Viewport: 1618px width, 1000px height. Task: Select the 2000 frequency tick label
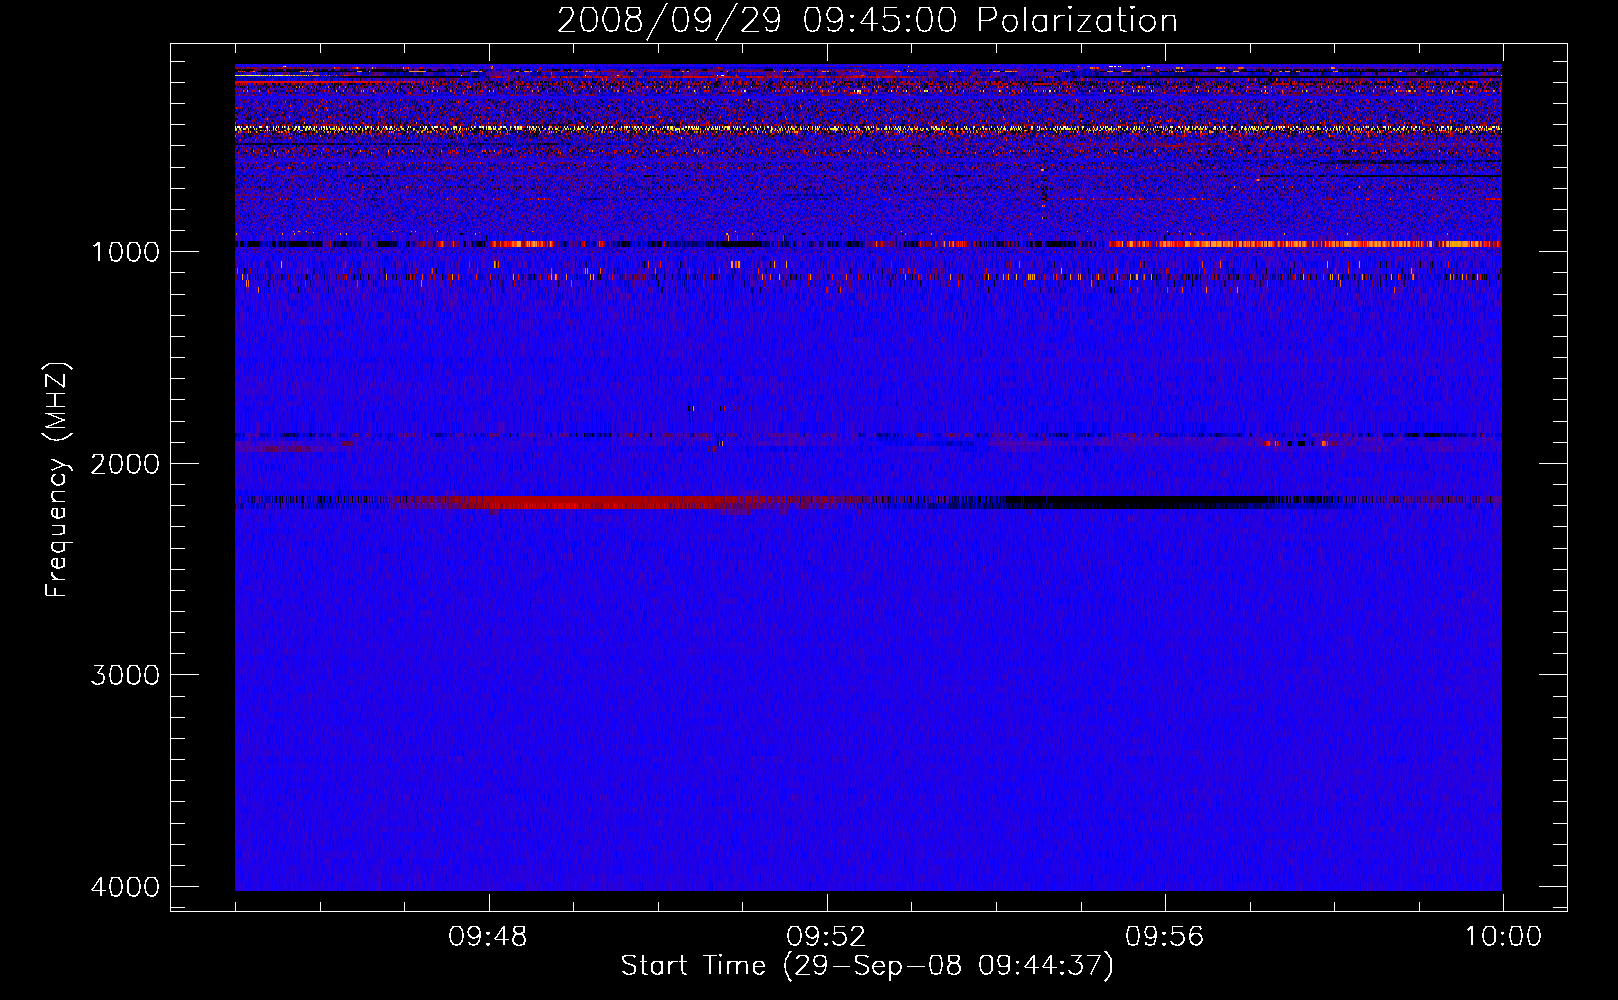click(x=125, y=463)
